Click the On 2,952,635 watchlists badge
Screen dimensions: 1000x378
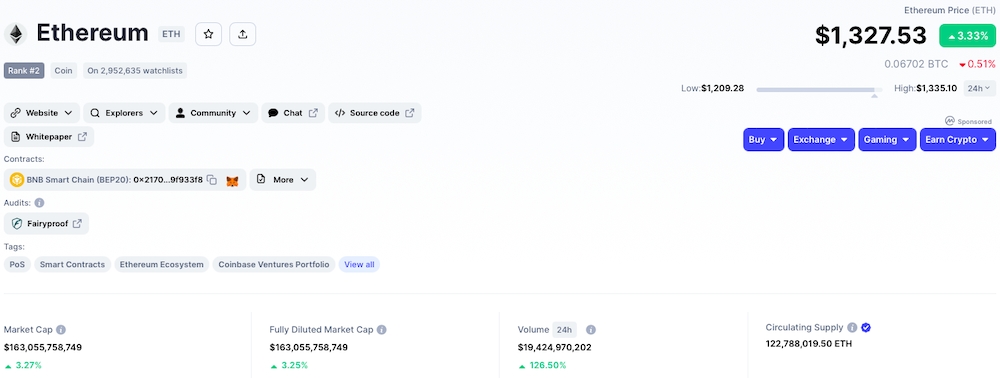[x=135, y=70]
